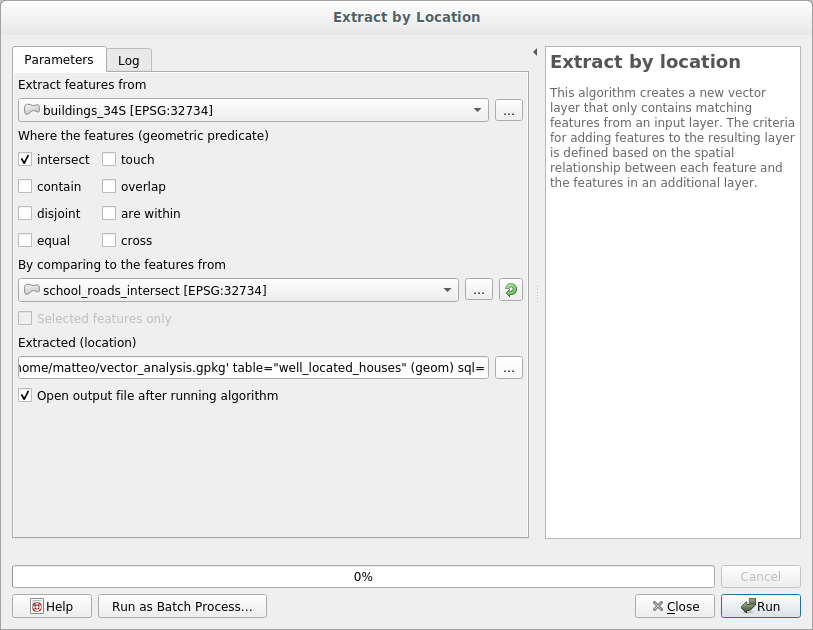813x630 pixels.
Task: Tick the are within checkbox
Action: click(x=109, y=214)
